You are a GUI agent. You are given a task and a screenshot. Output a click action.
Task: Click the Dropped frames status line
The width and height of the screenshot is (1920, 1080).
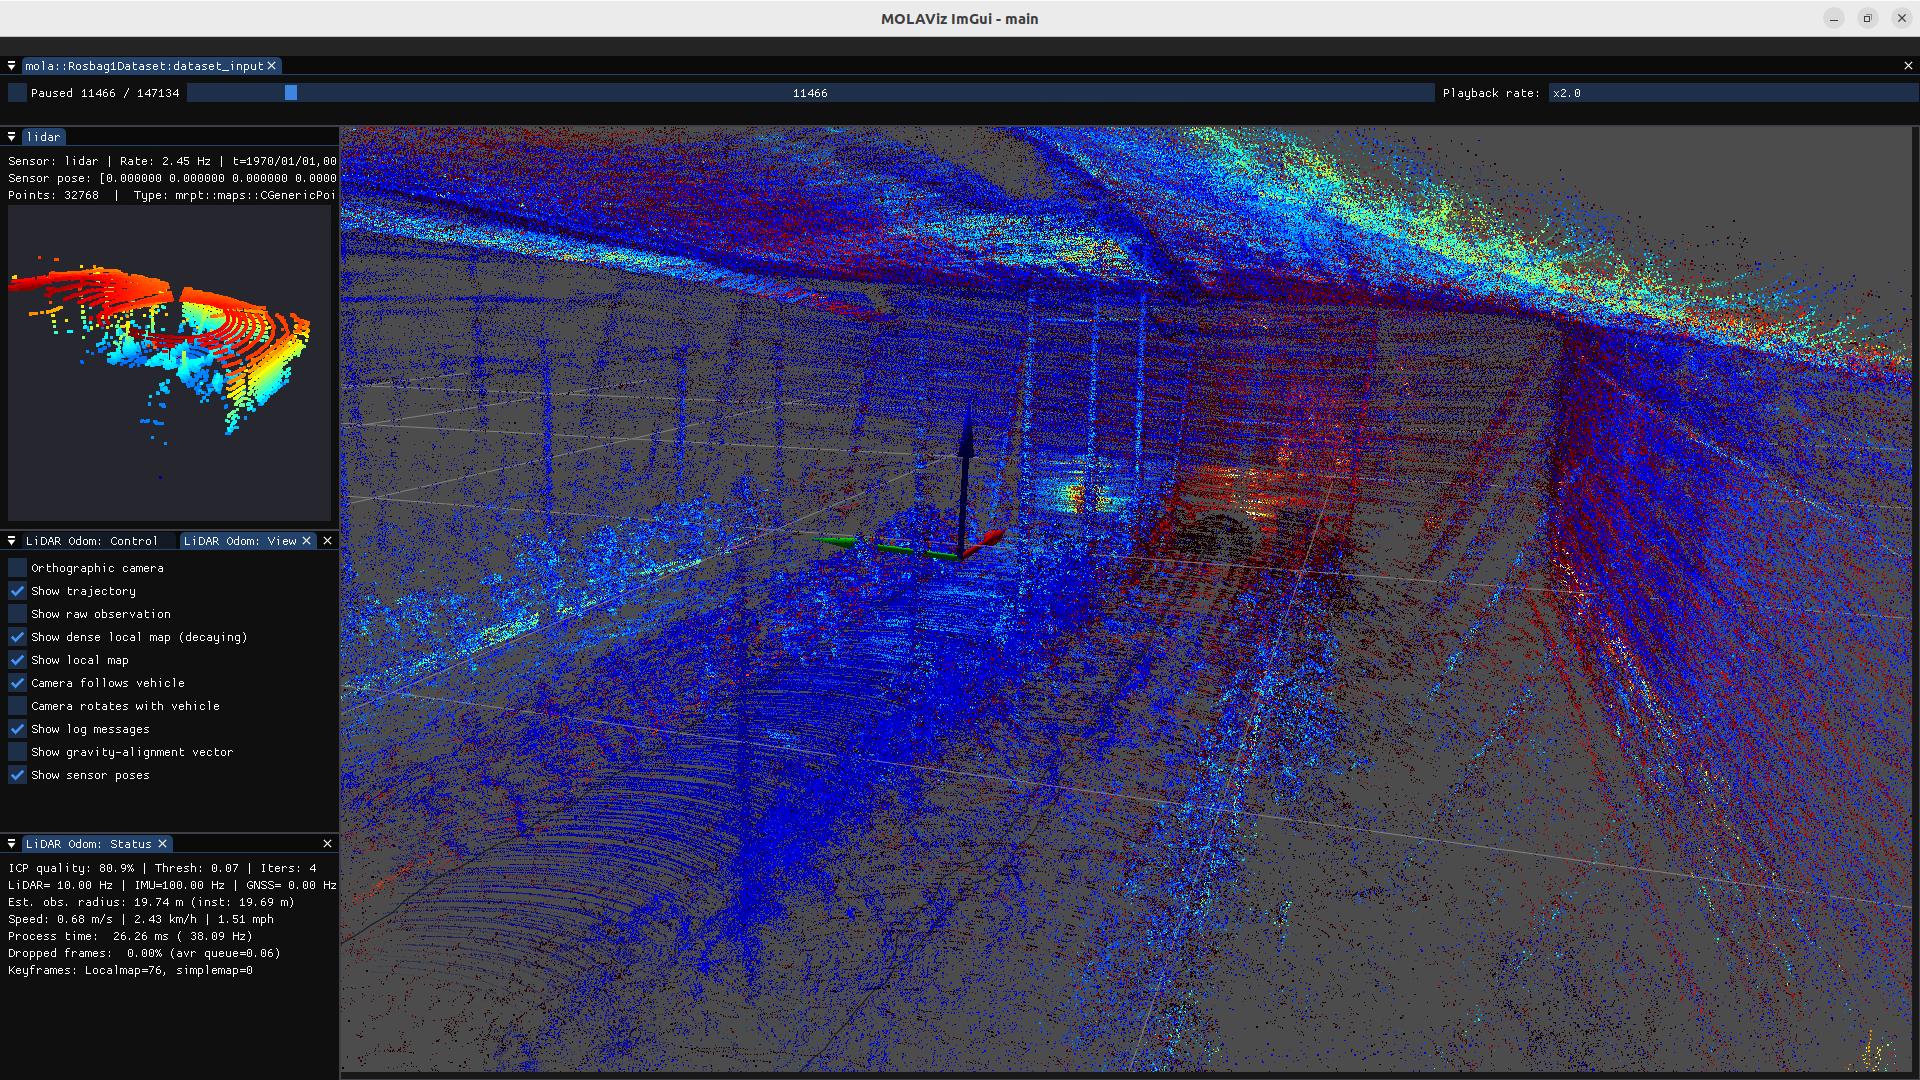click(144, 953)
